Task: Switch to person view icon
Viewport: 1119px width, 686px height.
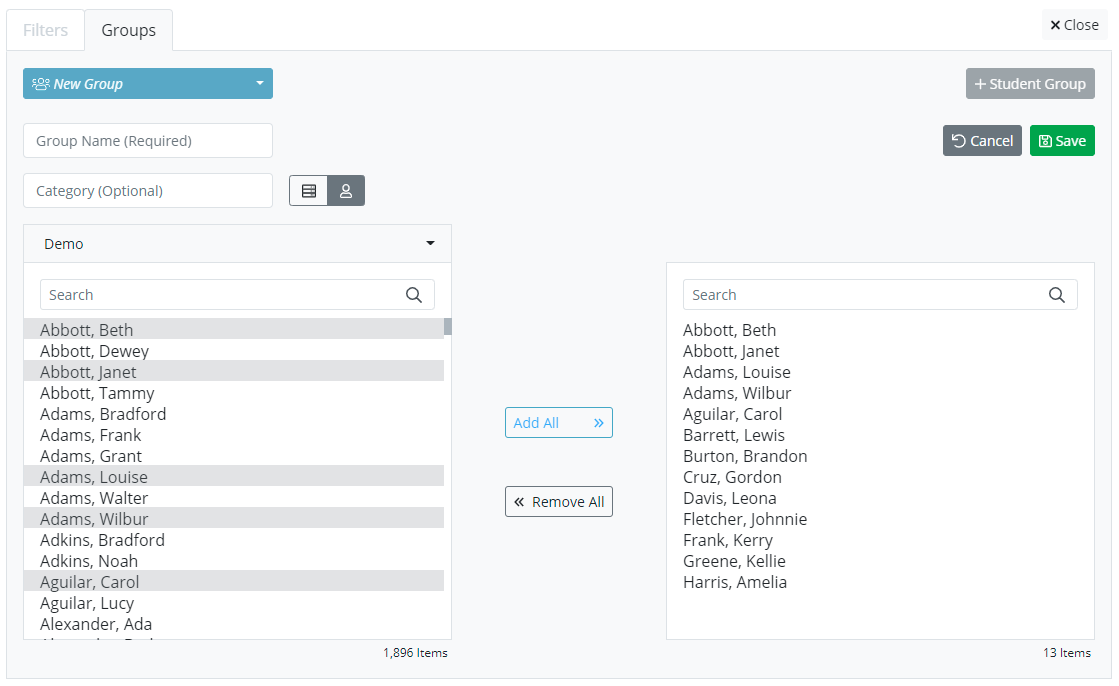Action: (346, 191)
